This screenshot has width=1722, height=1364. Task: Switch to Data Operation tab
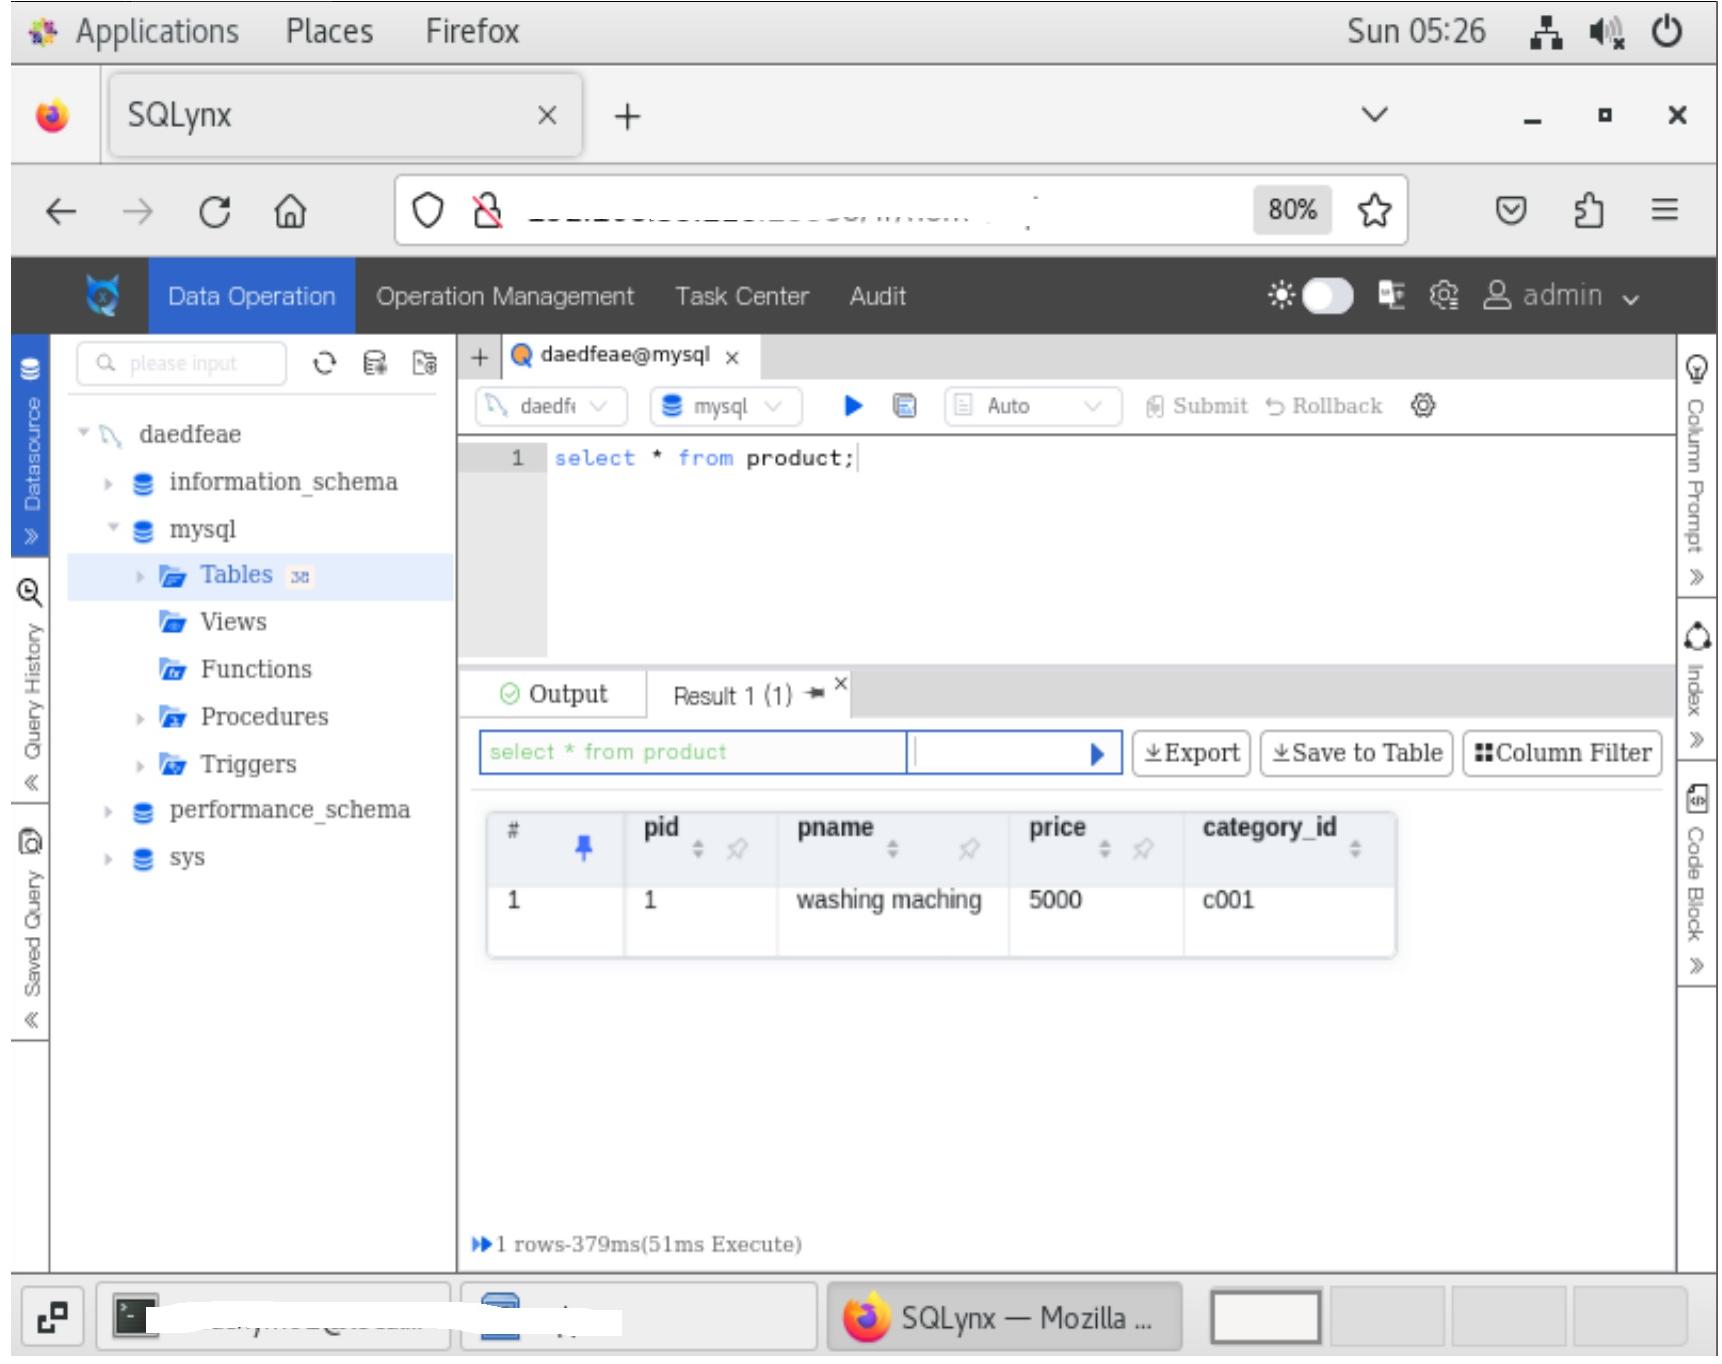click(x=251, y=296)
